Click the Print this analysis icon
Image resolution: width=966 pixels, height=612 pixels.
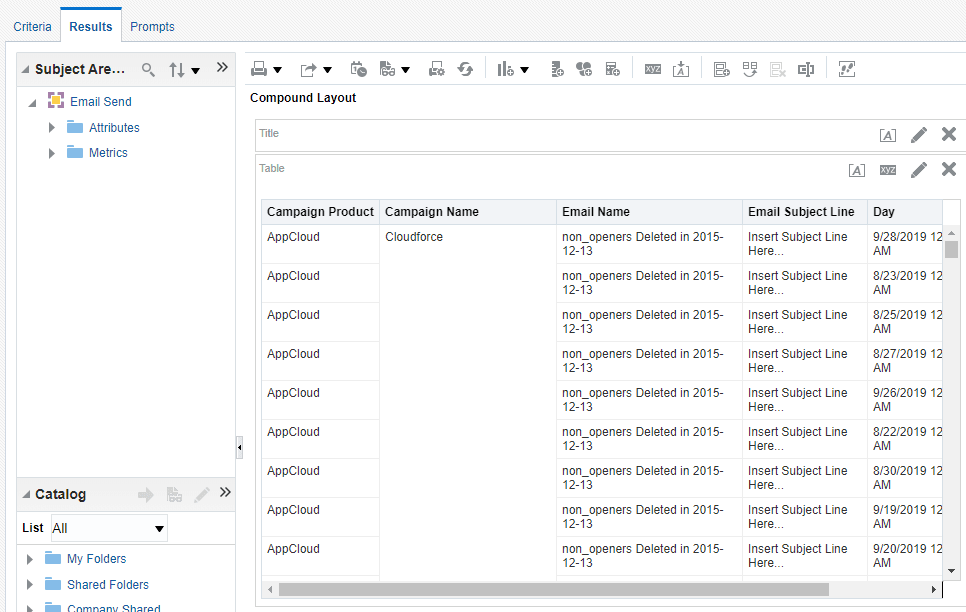point(260,68)
